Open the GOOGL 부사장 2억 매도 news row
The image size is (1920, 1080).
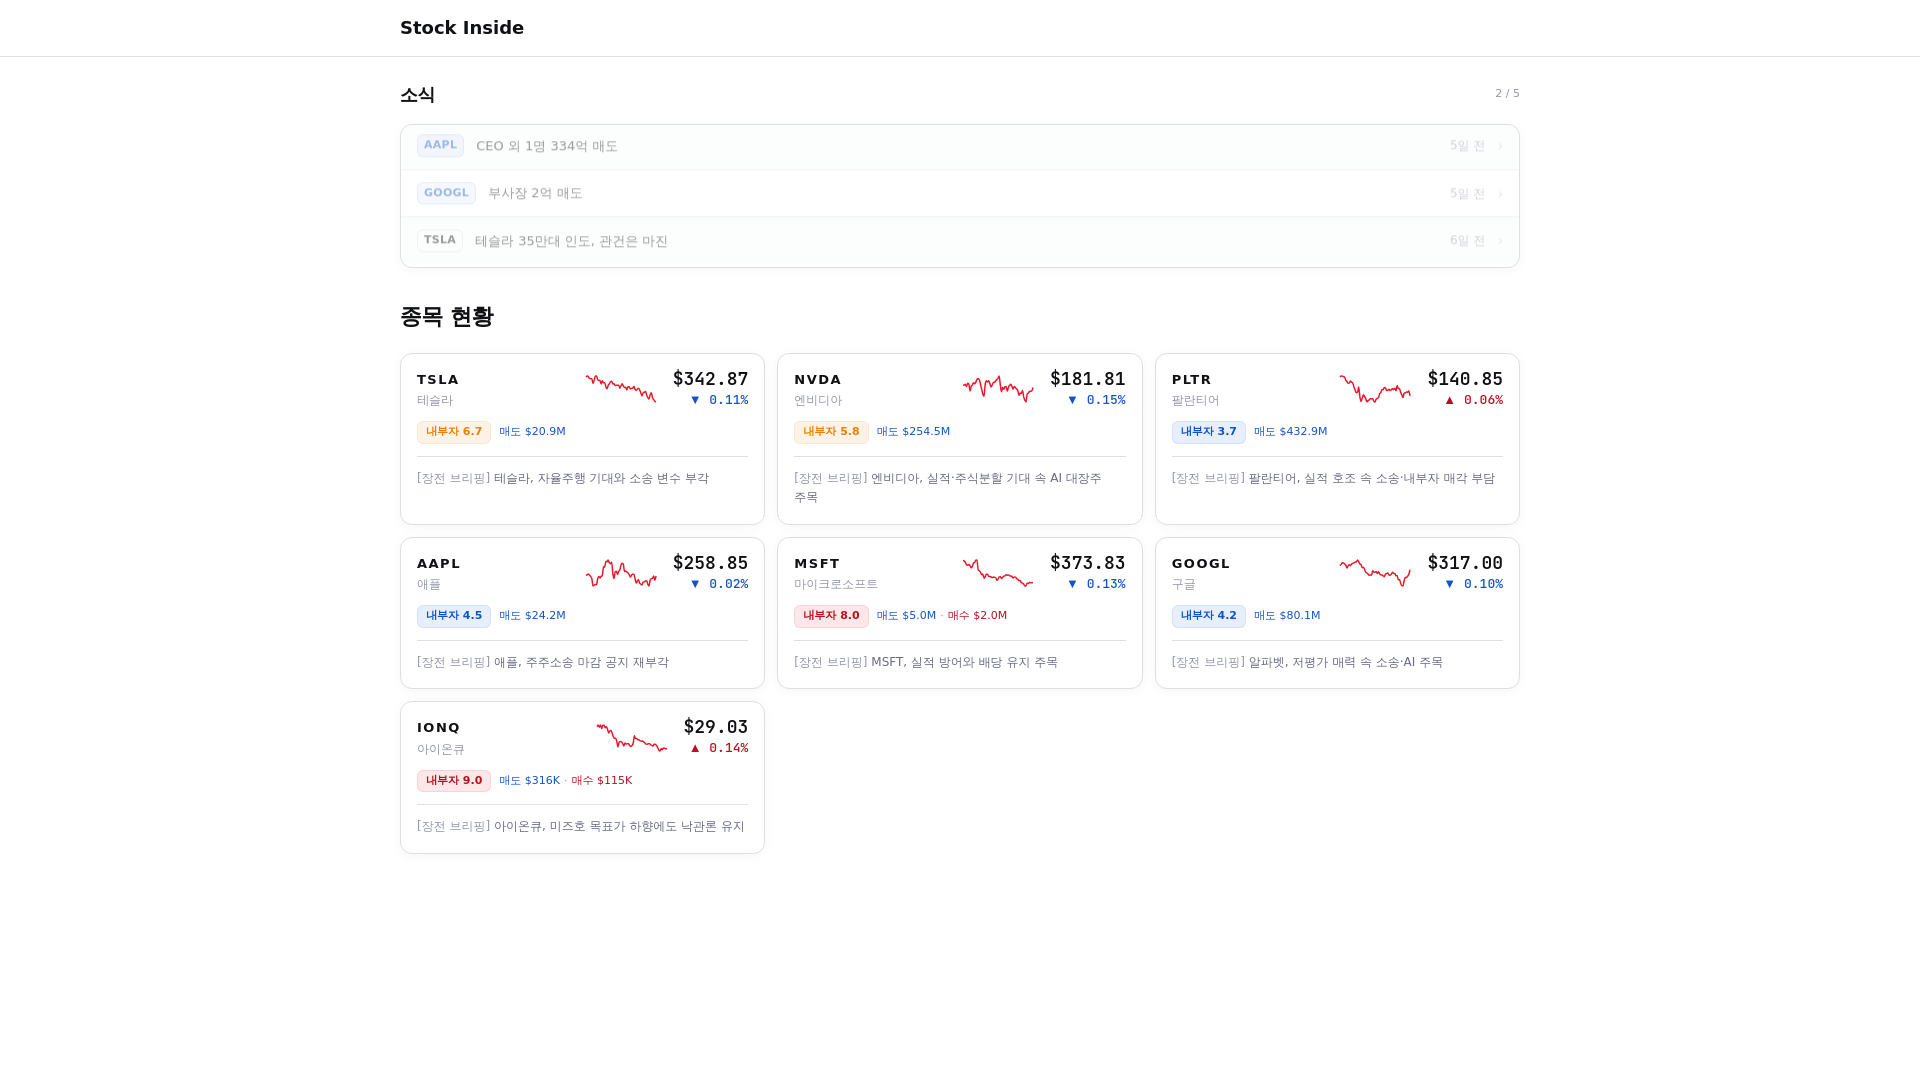960,193
